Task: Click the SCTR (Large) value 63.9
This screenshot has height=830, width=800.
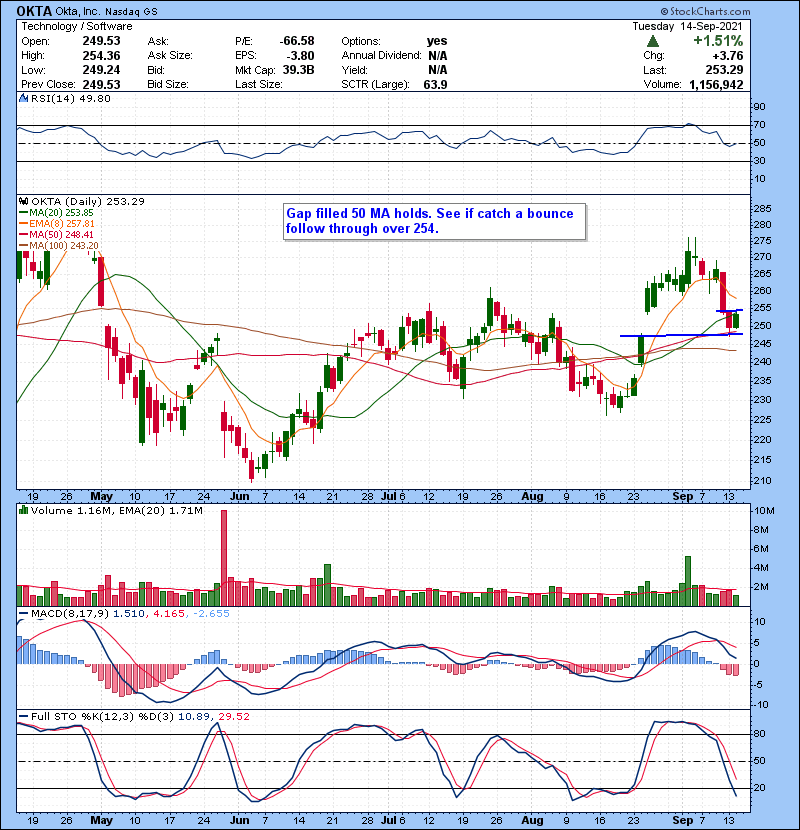Action: 435,84
